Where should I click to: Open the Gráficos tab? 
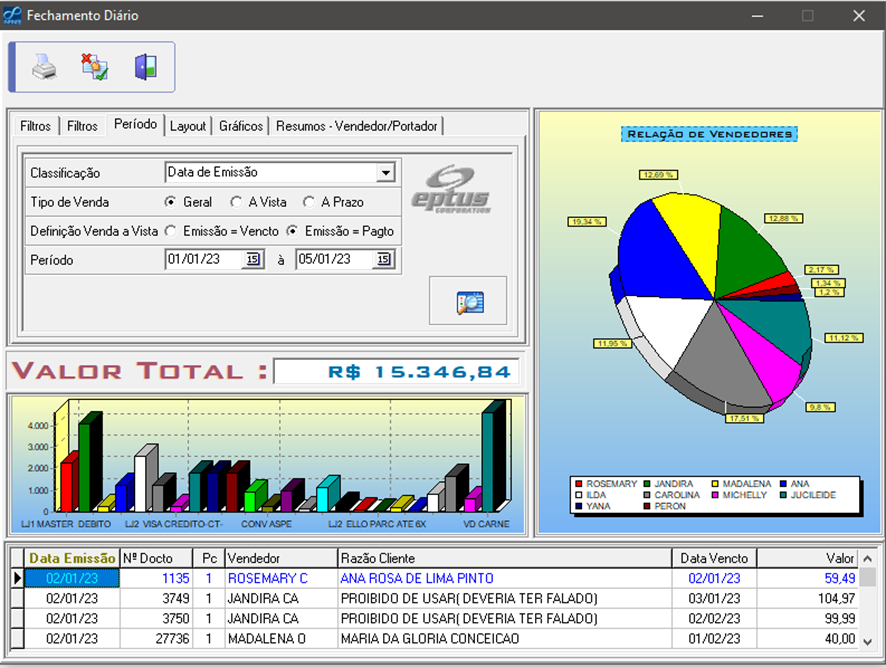[x=241, y=126]
